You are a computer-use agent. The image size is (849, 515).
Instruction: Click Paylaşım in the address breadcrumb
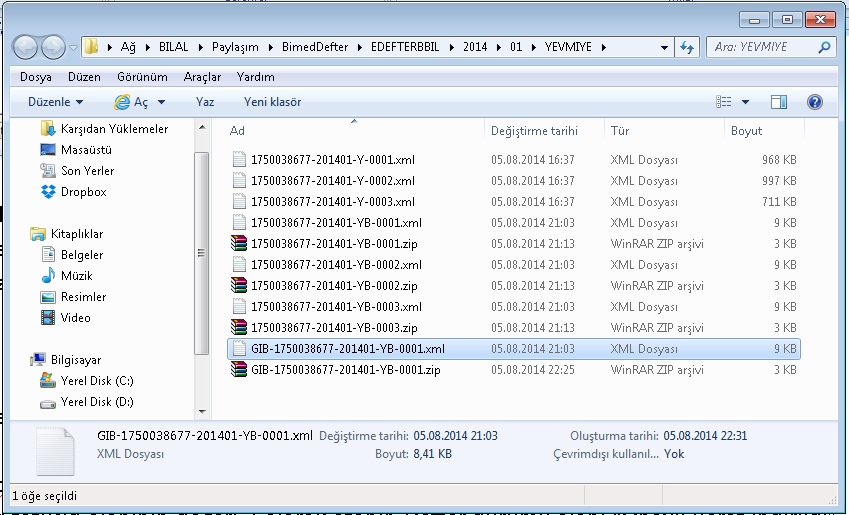point(235,47)
